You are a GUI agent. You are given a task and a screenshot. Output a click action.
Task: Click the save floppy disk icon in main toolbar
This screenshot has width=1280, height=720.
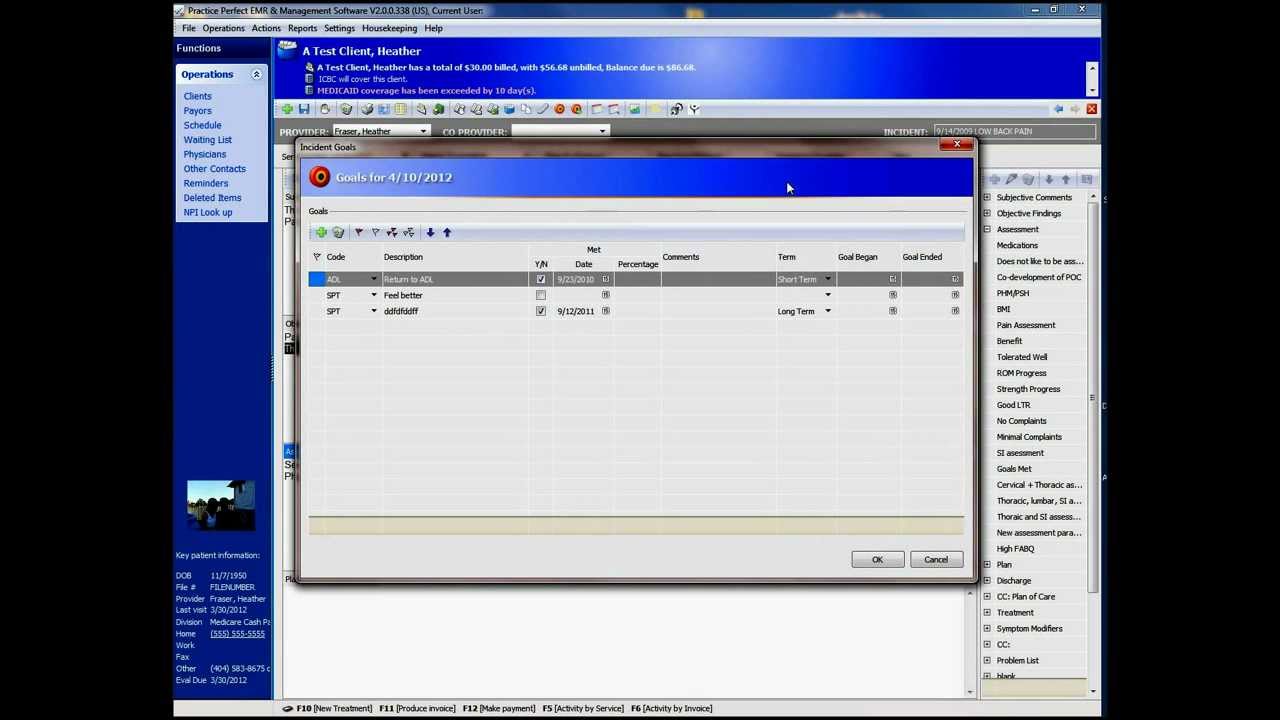point(304,109)
